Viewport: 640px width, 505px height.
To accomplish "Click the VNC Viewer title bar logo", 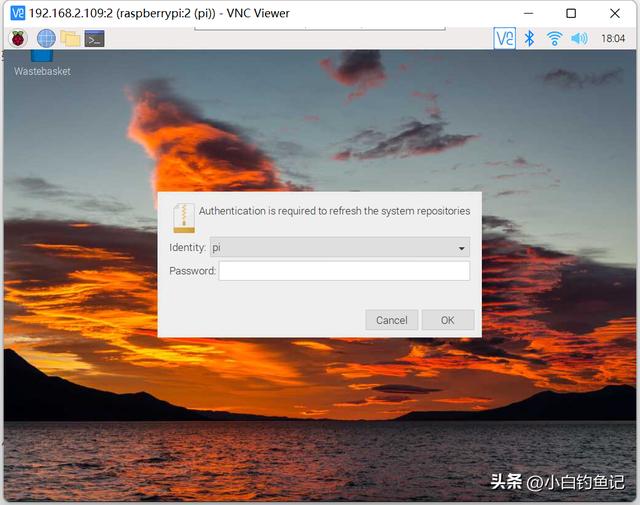I will tap(18, 13).
